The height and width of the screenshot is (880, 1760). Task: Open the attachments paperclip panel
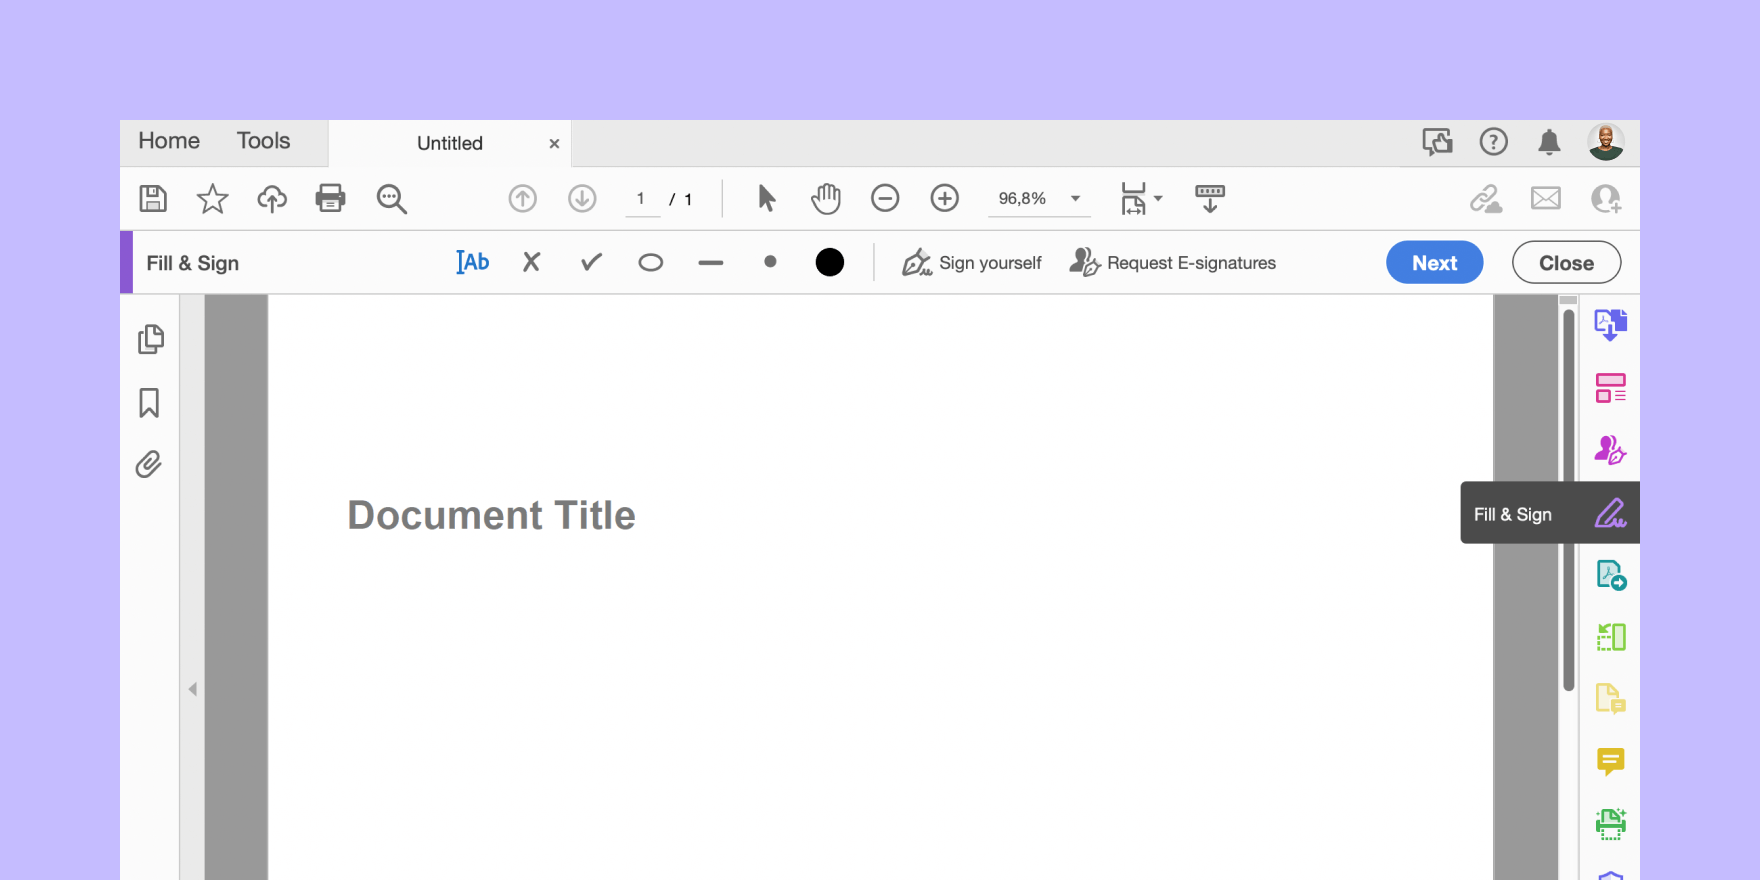point(149,464)
